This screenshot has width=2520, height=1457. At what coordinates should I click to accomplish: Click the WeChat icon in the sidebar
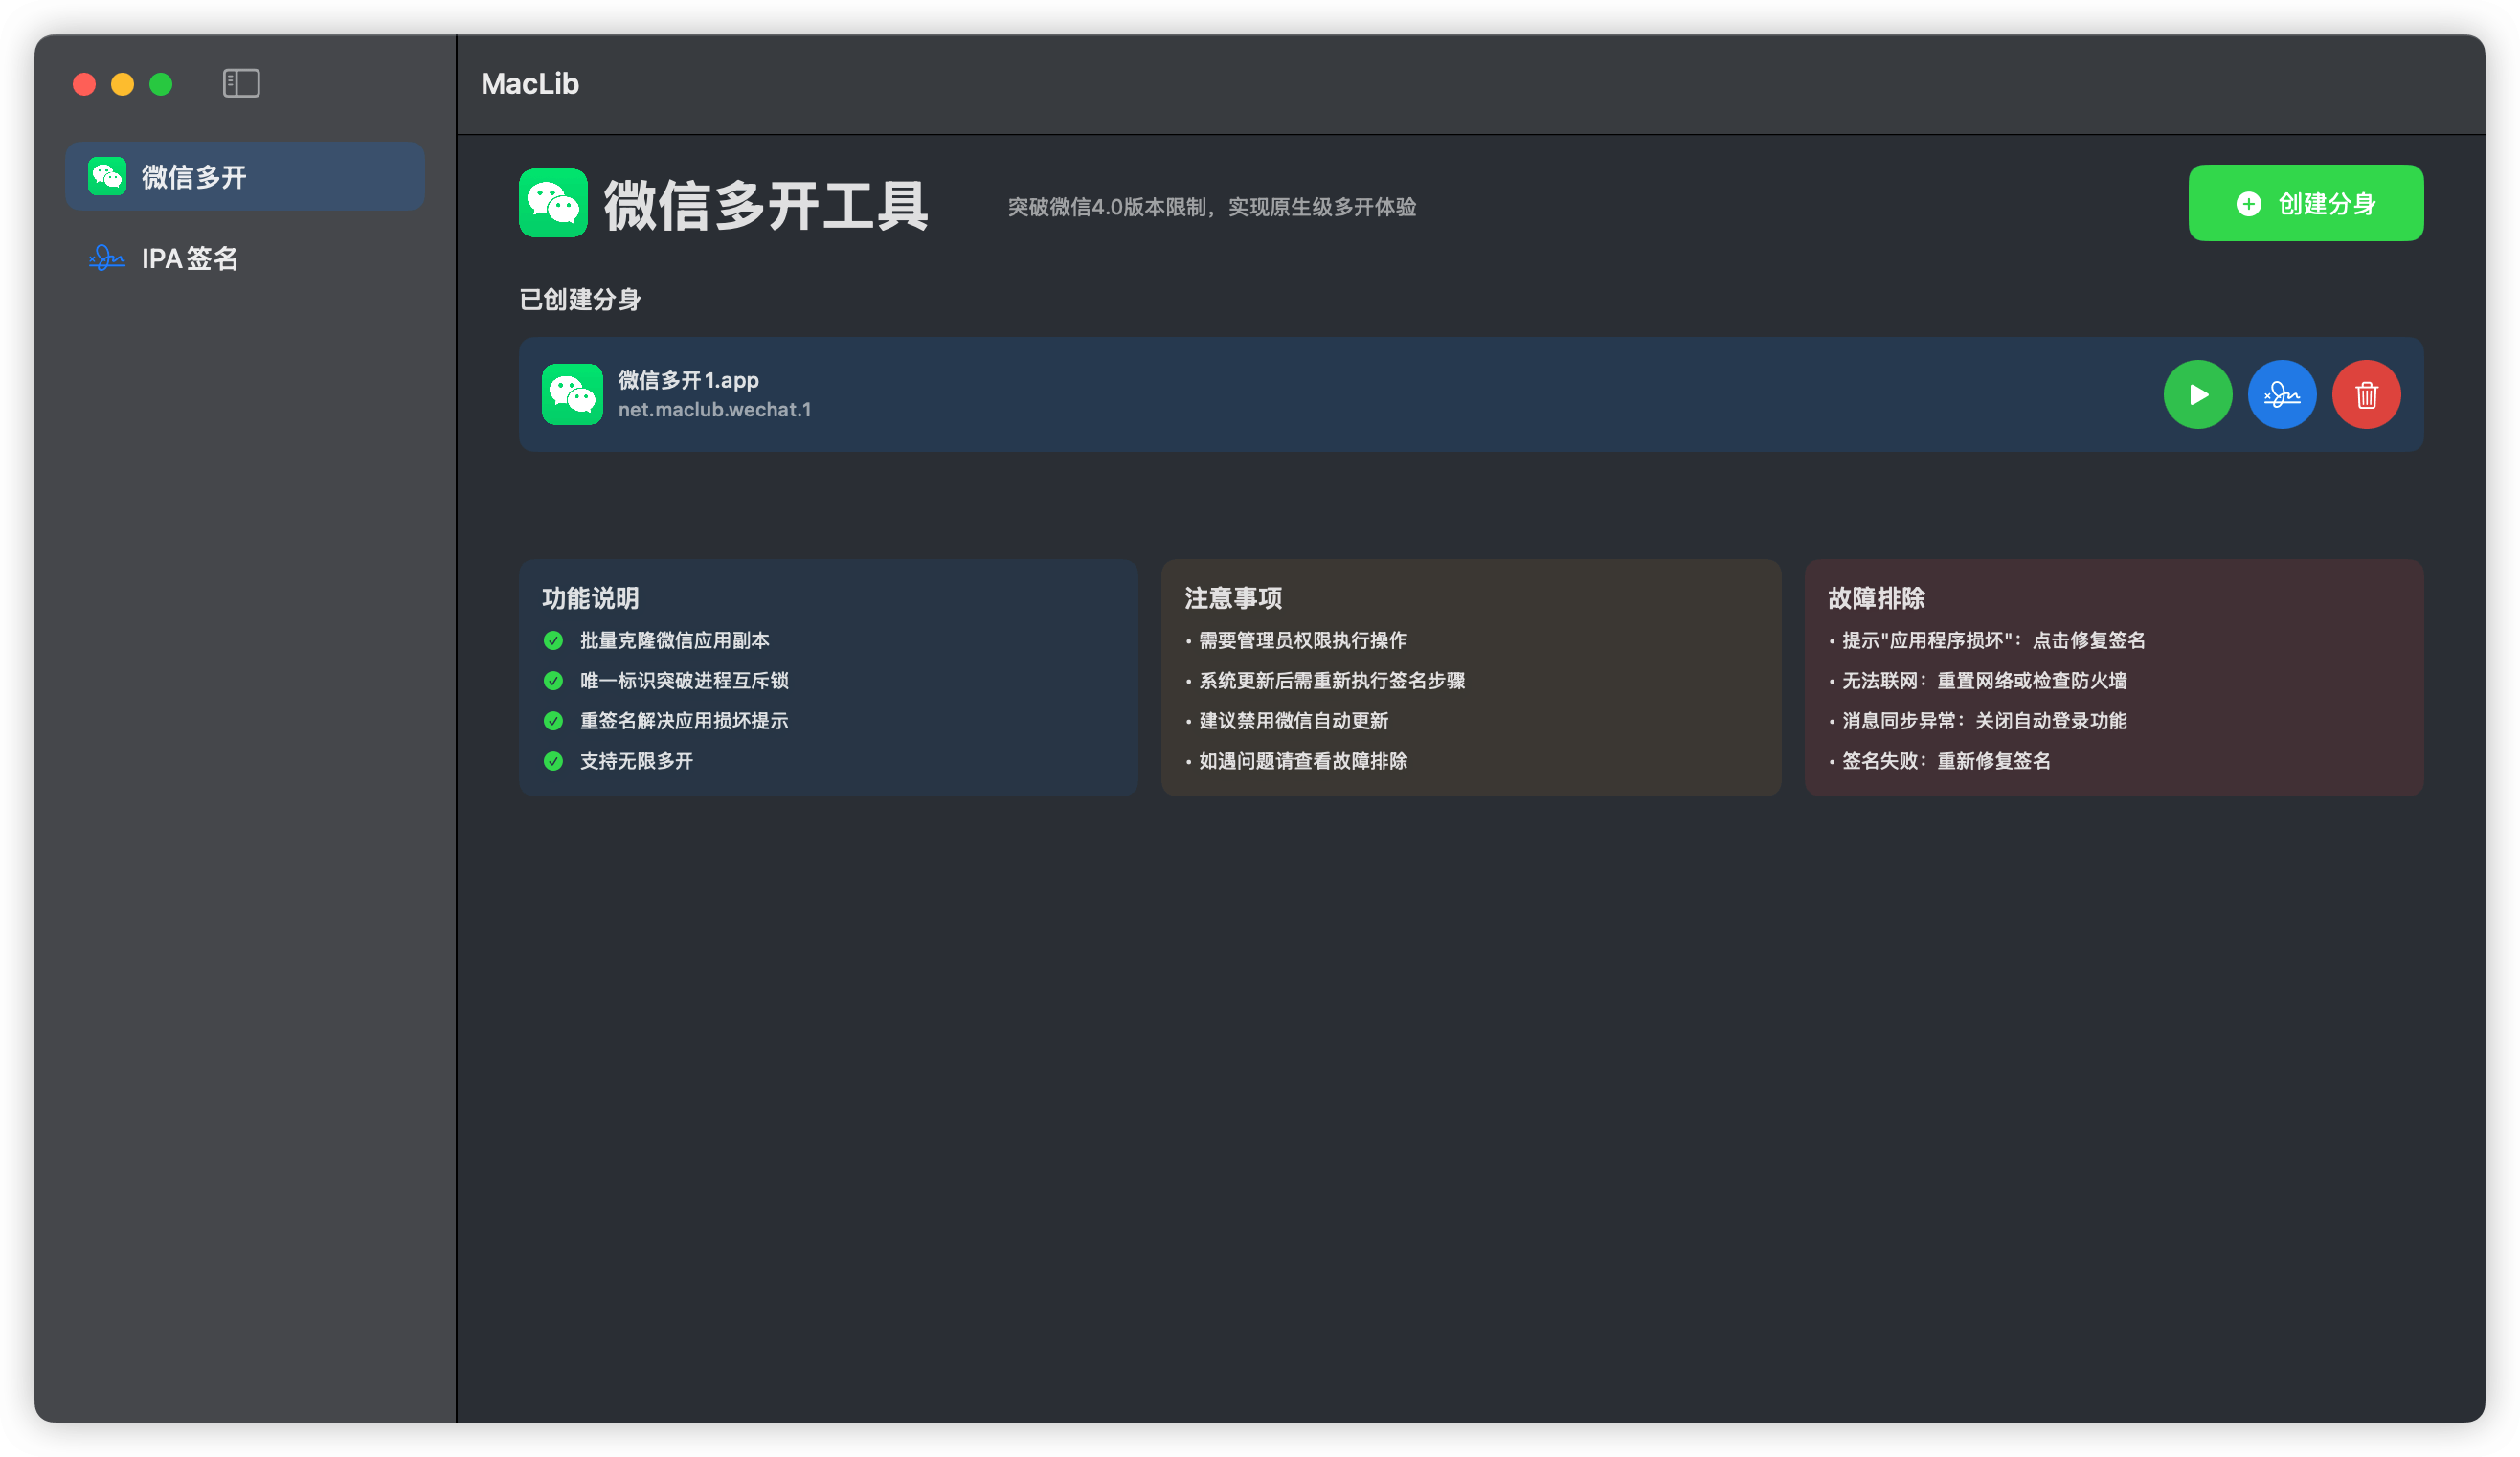point(107,176)
